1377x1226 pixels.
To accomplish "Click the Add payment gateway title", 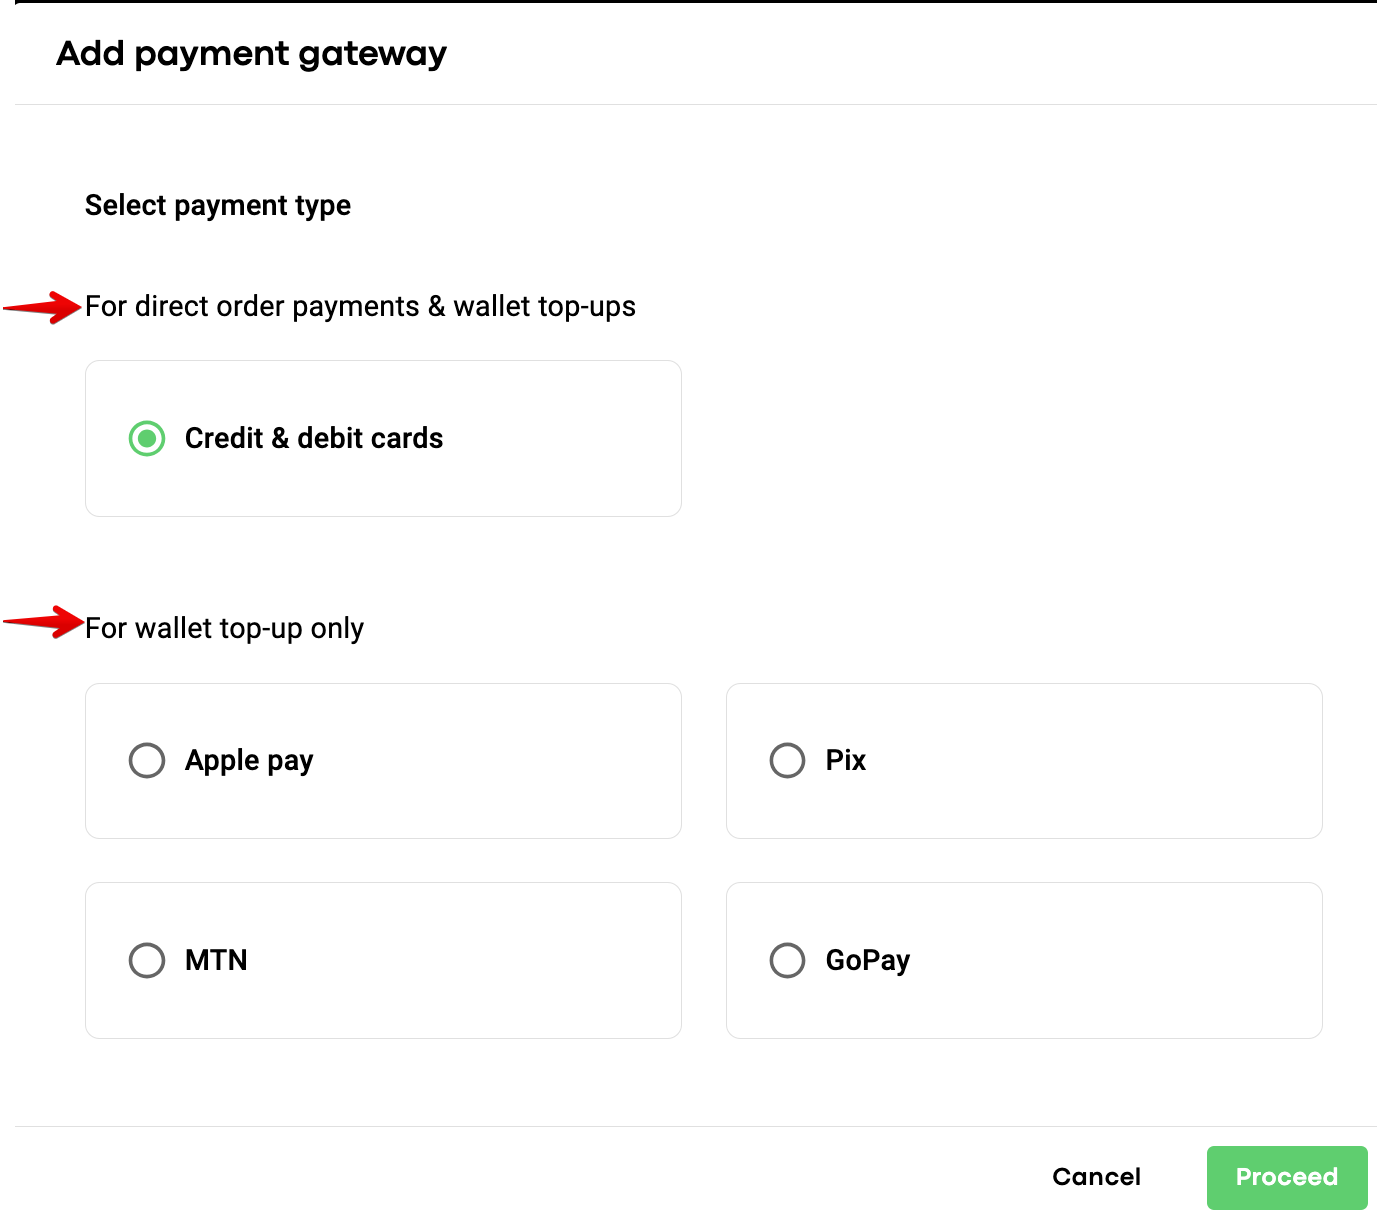I will [251, 53].
